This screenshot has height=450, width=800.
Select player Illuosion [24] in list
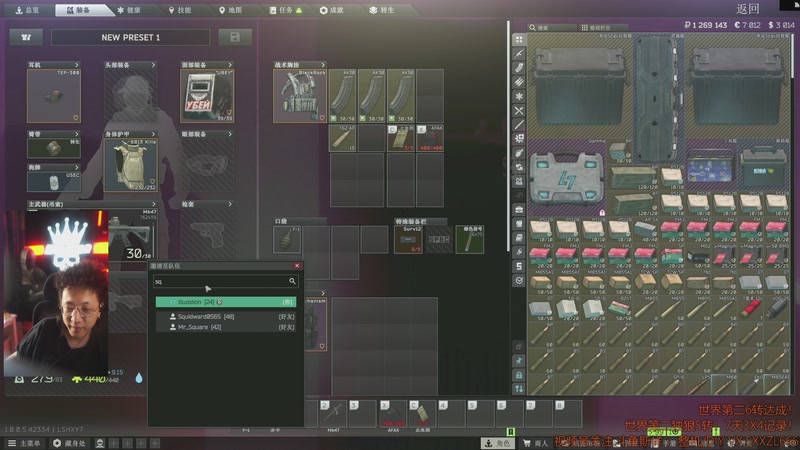(x=226, y=302)
